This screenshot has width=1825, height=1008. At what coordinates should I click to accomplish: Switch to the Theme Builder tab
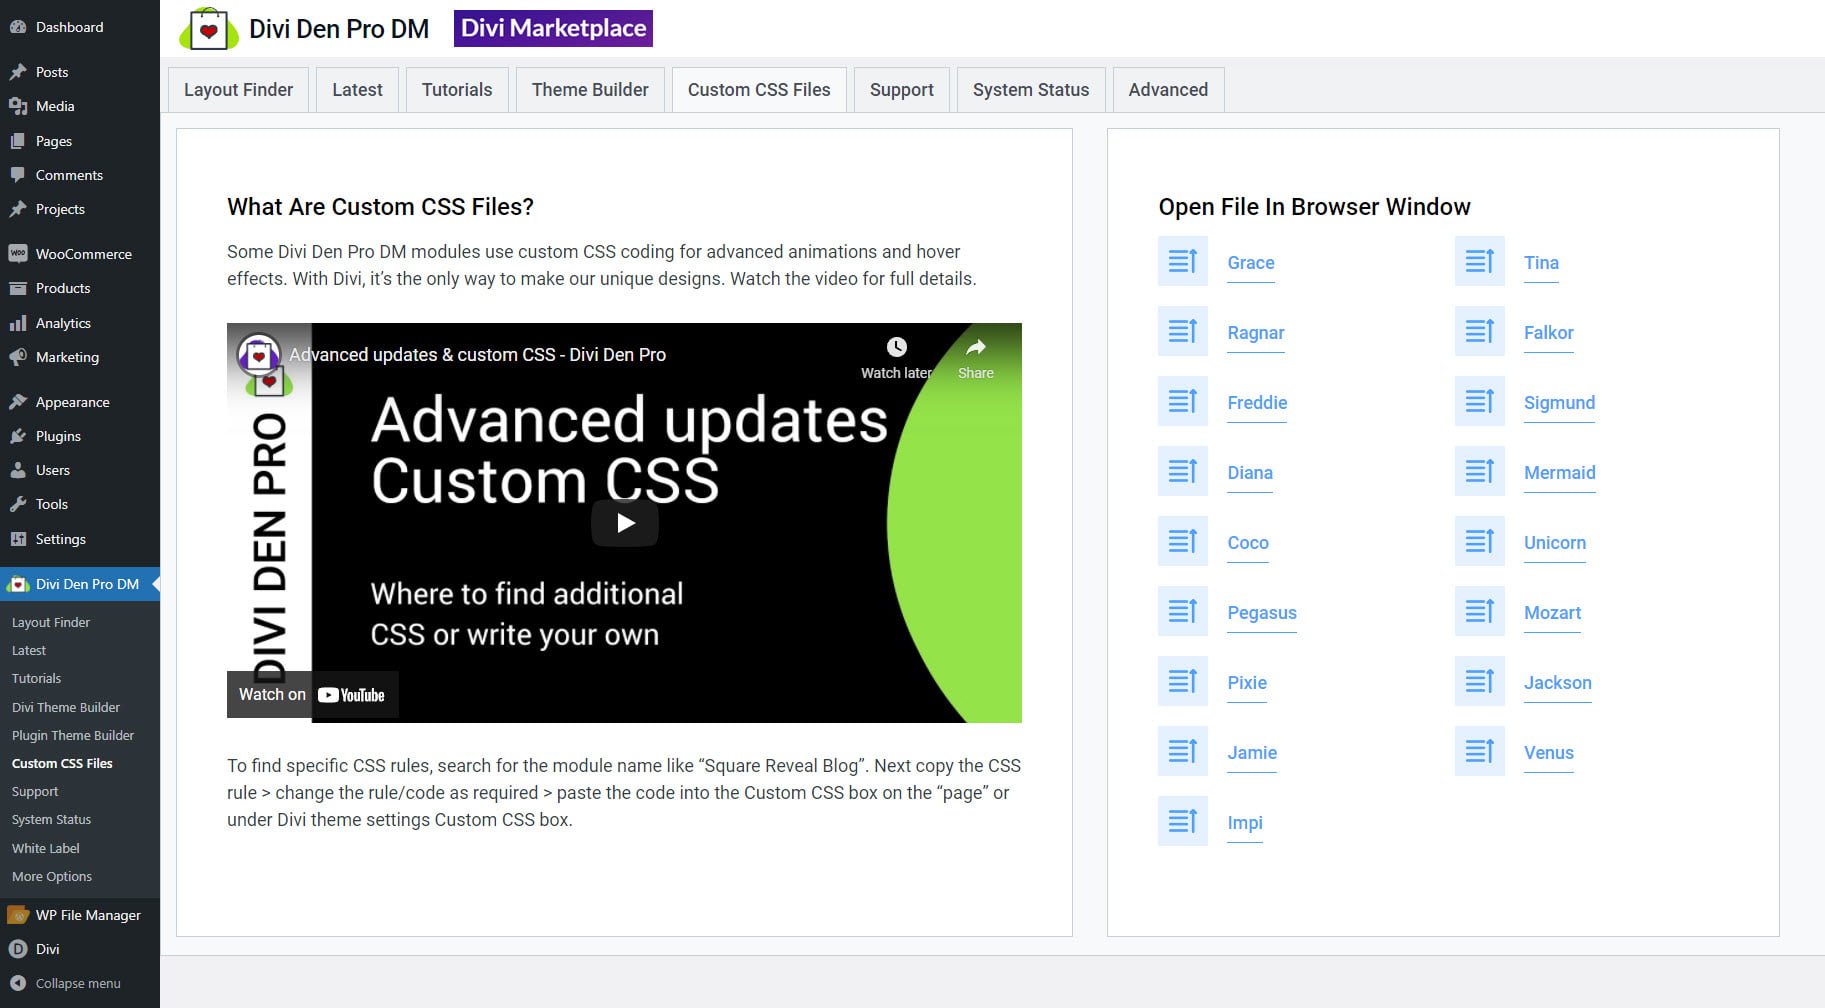point(590,90)
